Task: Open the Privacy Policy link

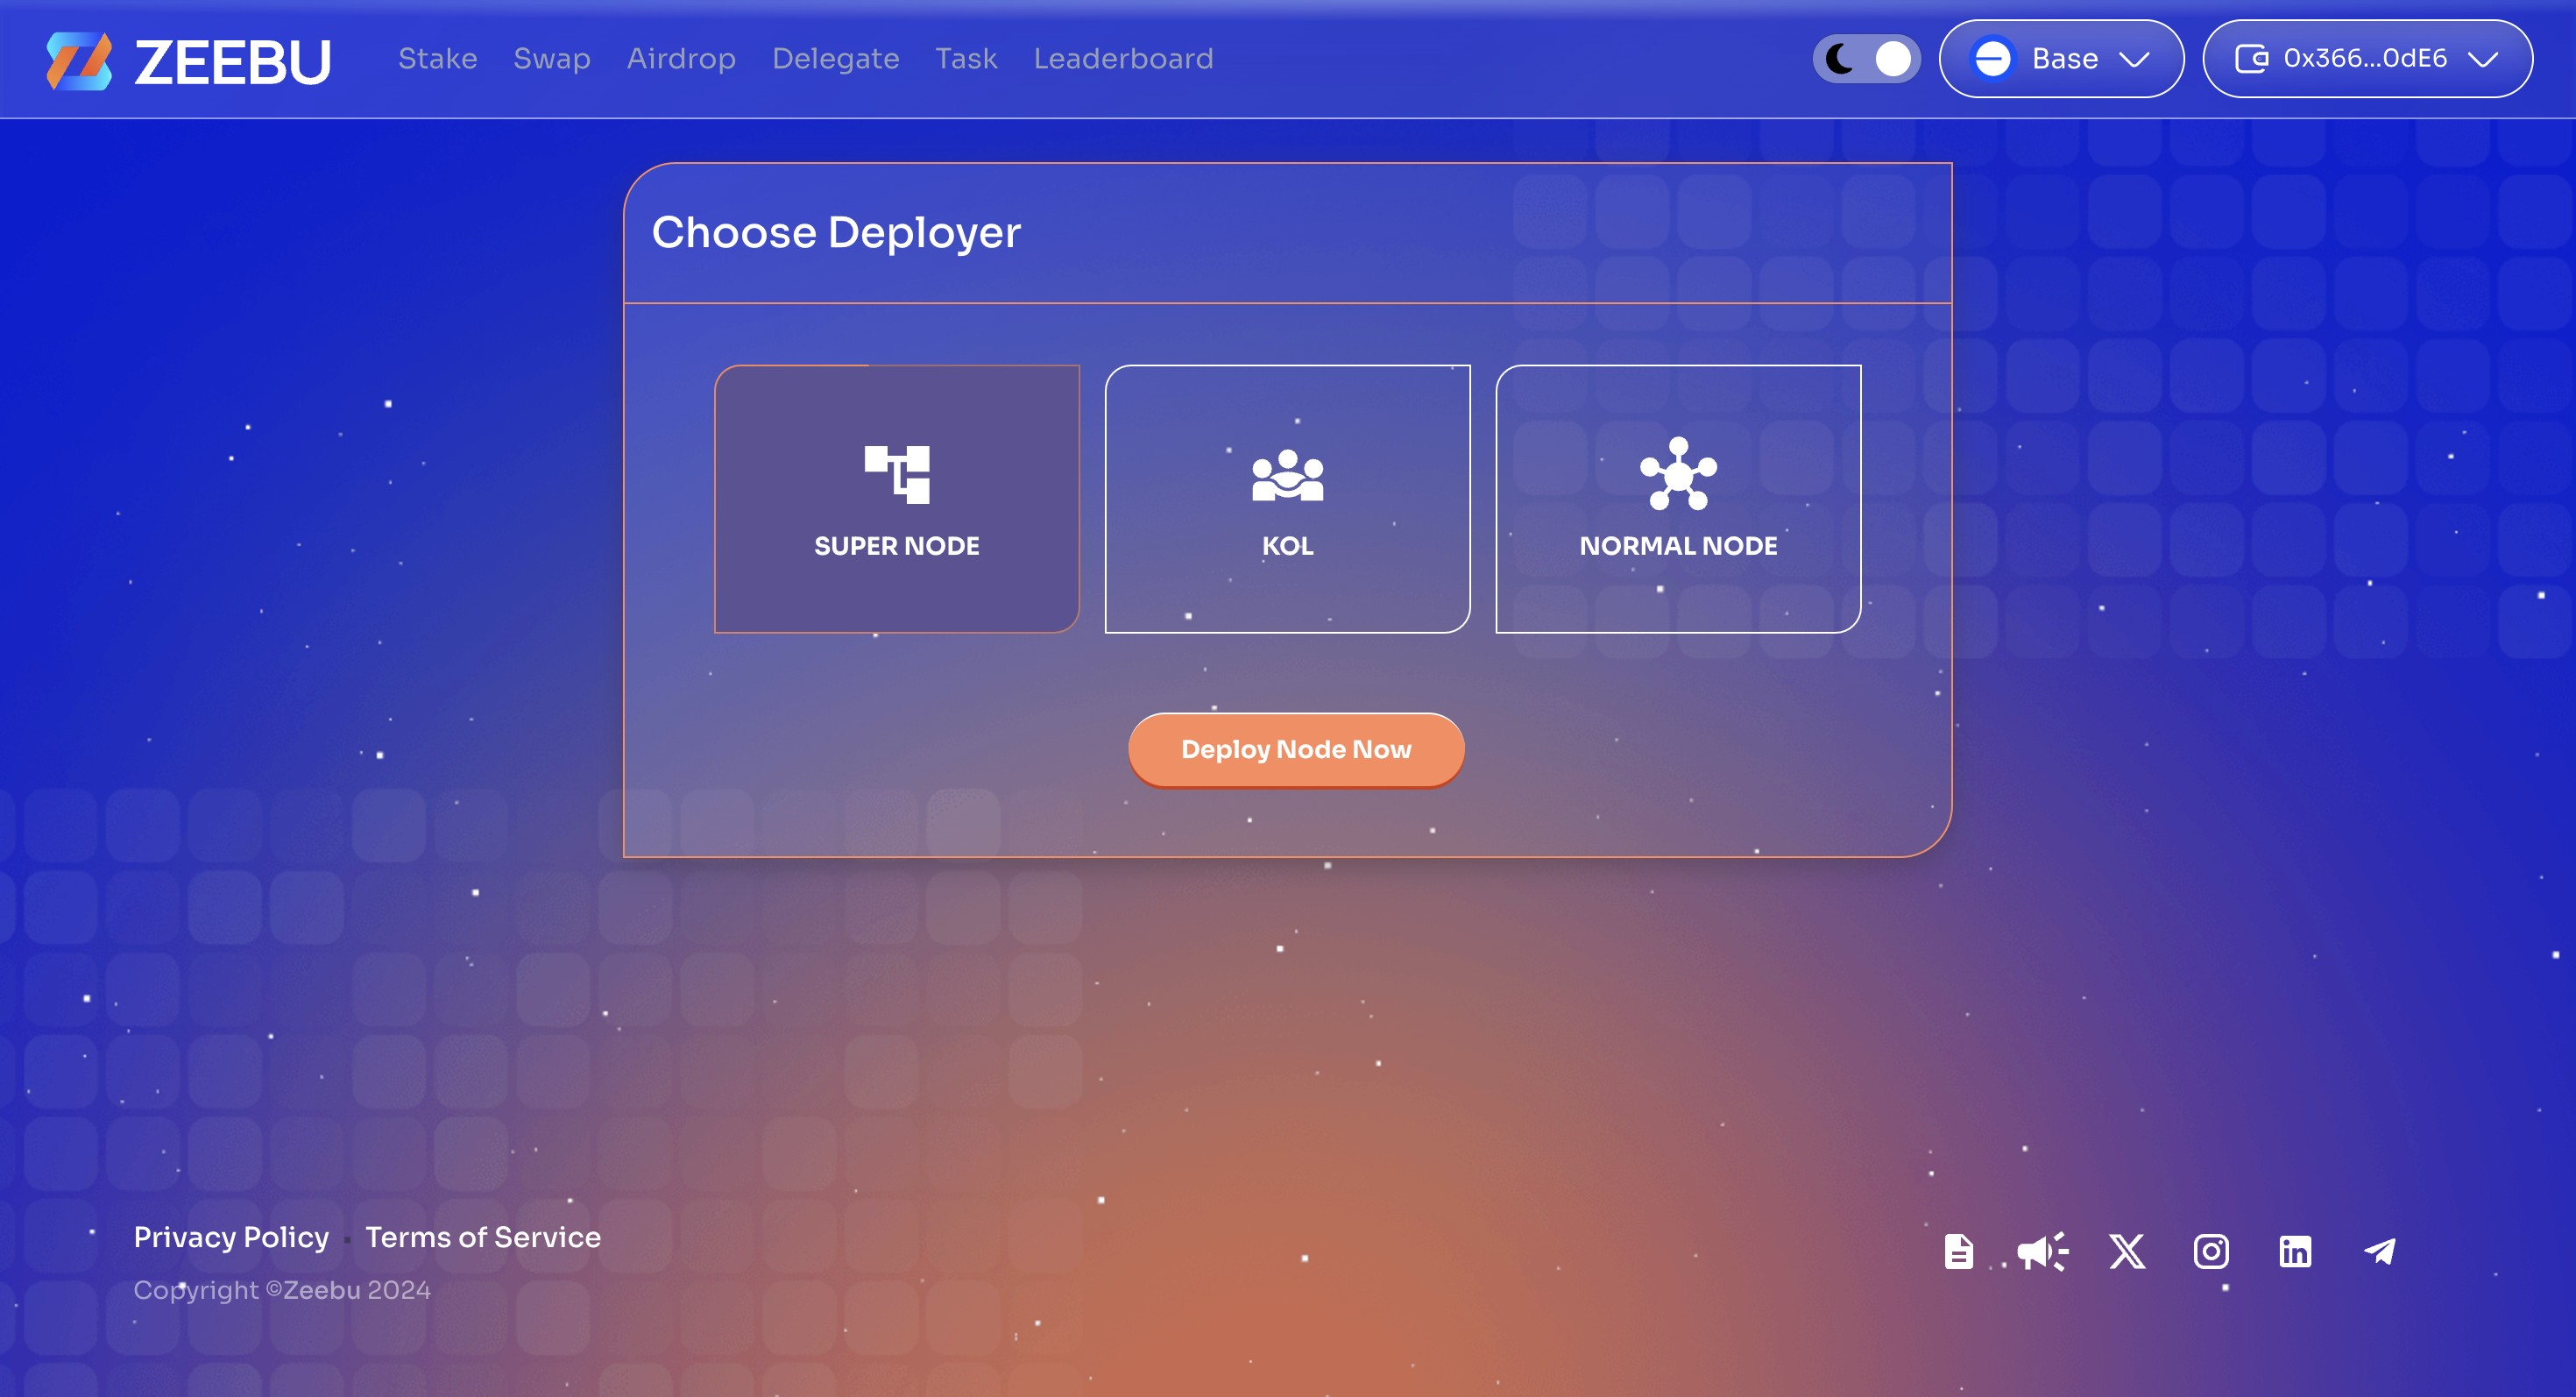Action: tap(231, 1237)
